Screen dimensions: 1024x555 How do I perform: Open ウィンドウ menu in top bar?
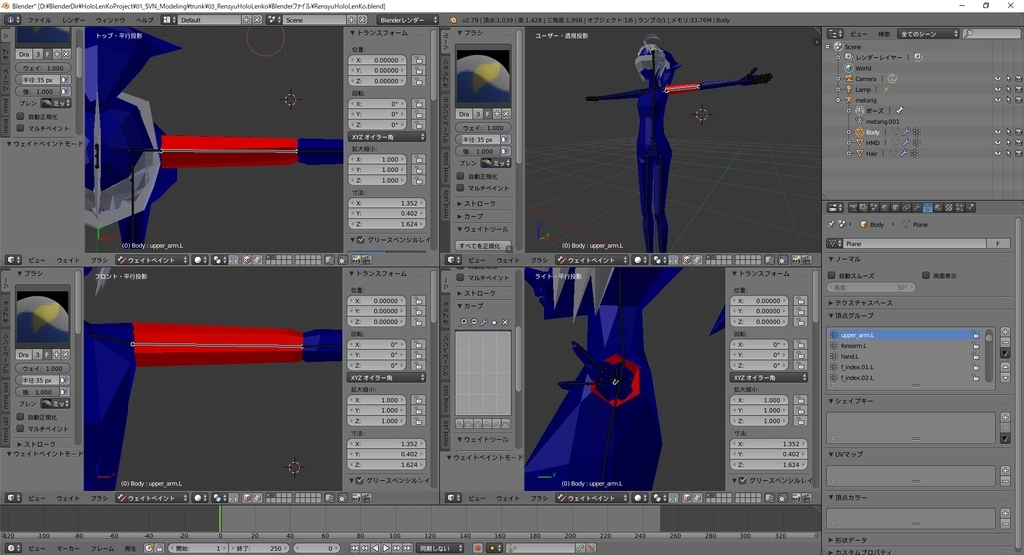point(110,20)
